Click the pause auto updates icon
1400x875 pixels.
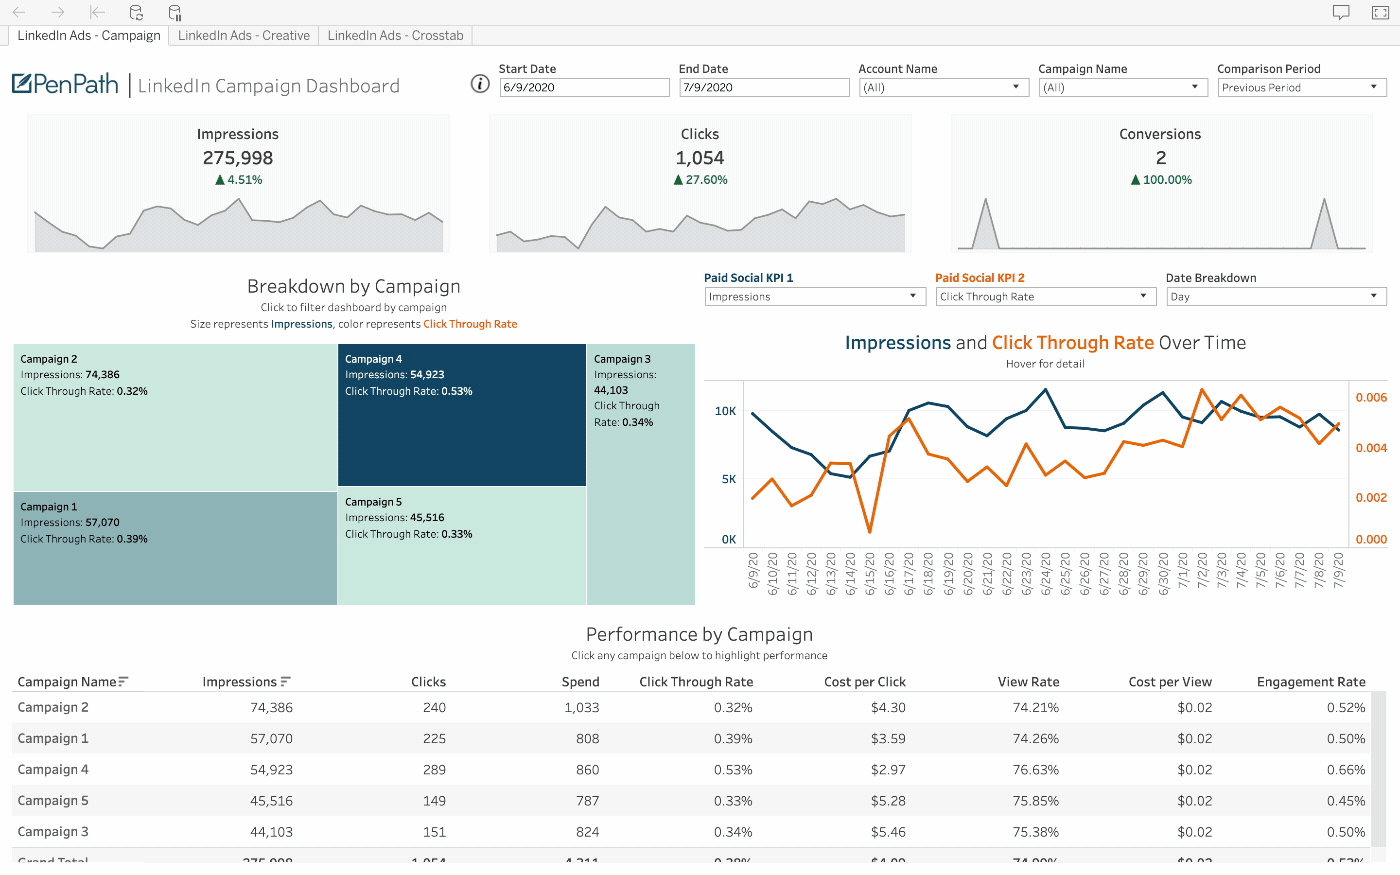pos(175,12)
